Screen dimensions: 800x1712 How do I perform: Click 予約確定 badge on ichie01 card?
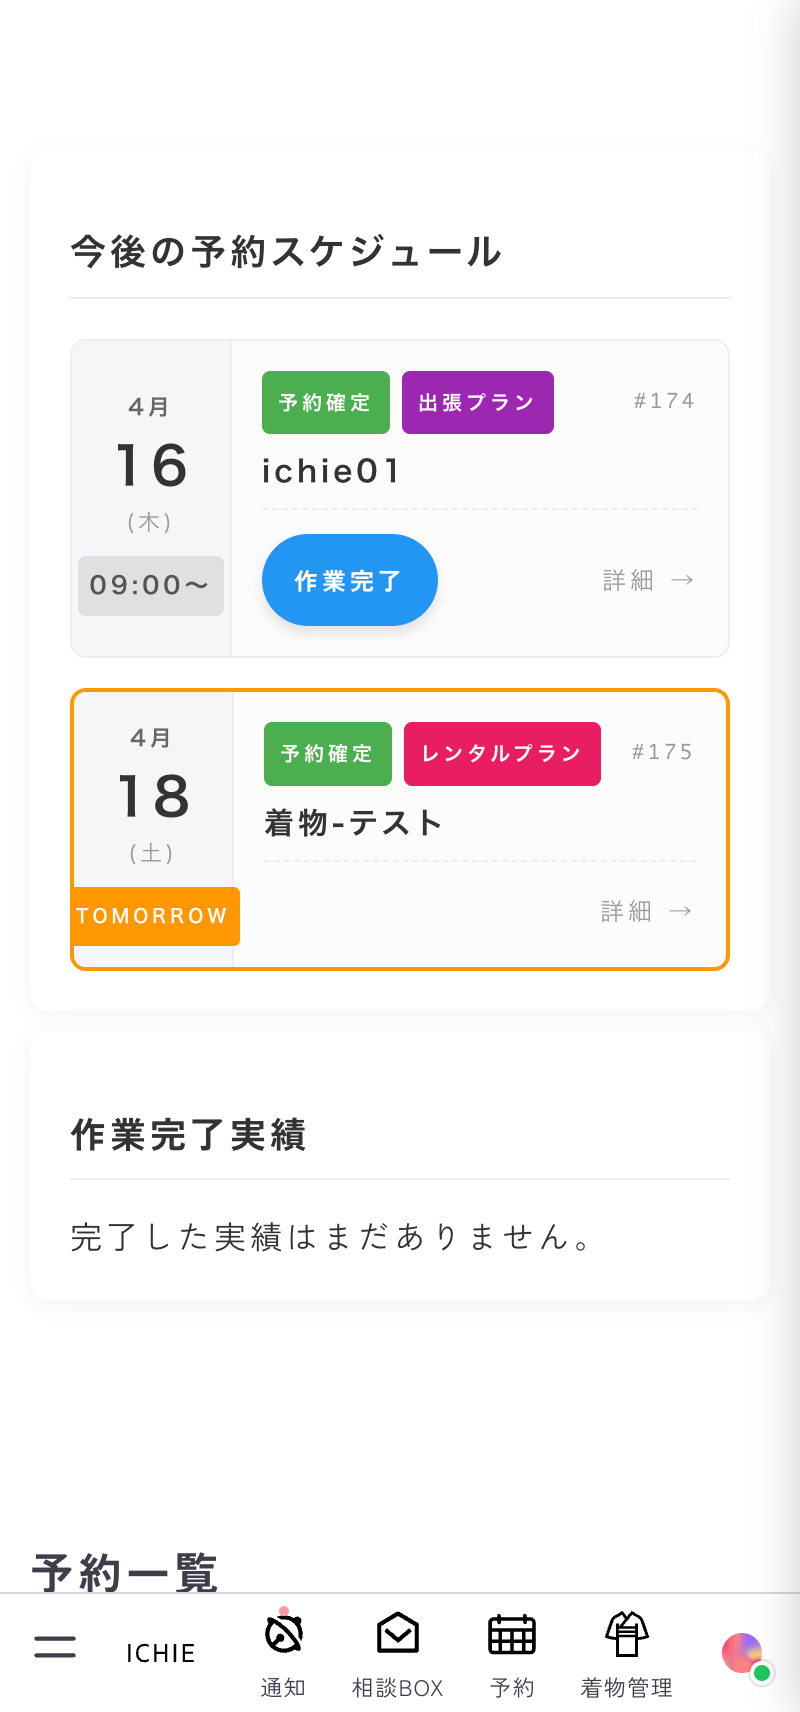pyautogui.click(x=325, y=403)
